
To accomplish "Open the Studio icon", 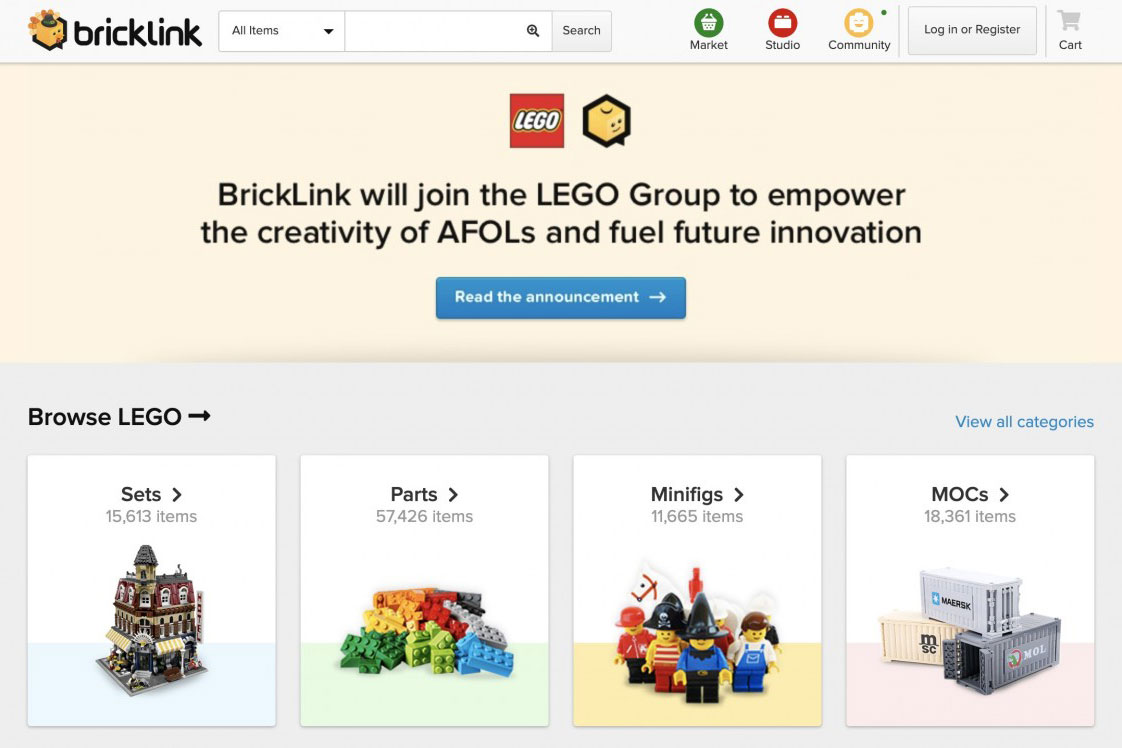I will 782,23.
